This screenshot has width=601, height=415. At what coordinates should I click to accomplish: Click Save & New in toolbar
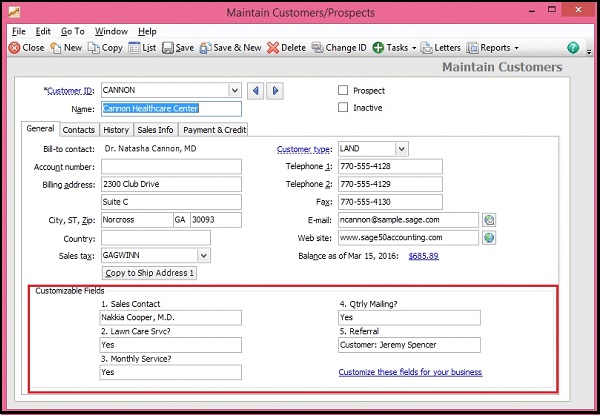coord(230,48)
